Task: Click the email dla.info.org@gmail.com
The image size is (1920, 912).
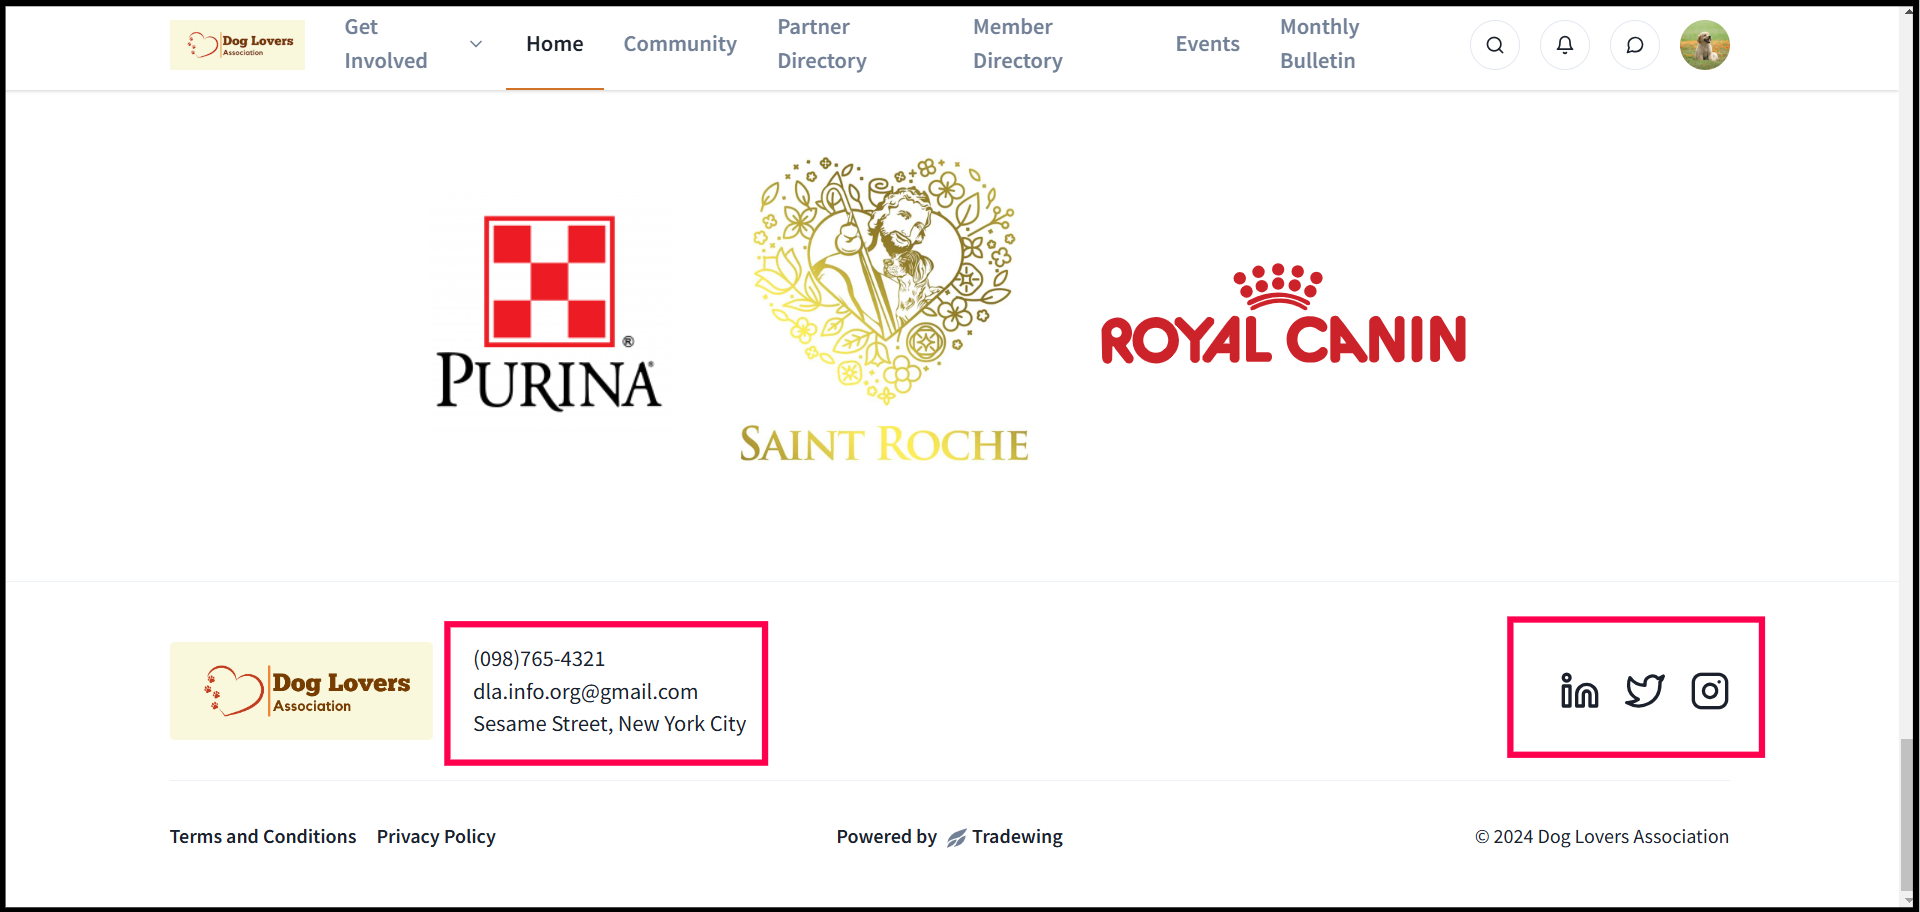Action: 585,692
